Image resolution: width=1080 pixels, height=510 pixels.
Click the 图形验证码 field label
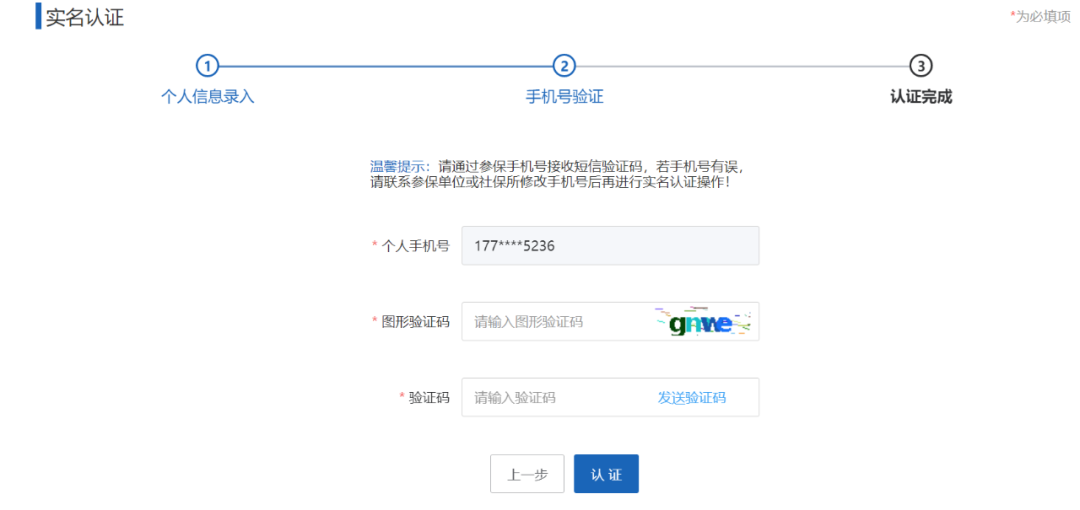[x=415, y=321]
